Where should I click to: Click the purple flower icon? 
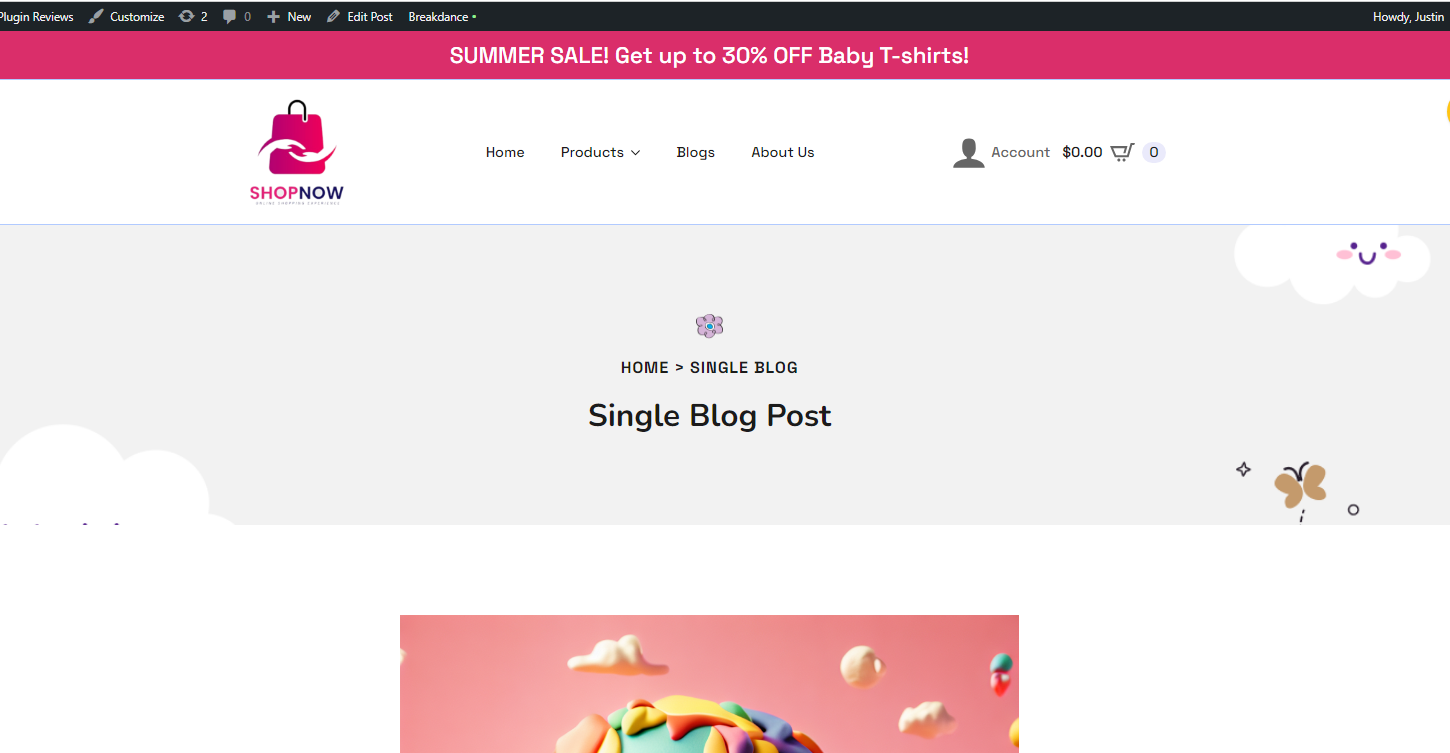pyautogui.click(x=709, y=326)
